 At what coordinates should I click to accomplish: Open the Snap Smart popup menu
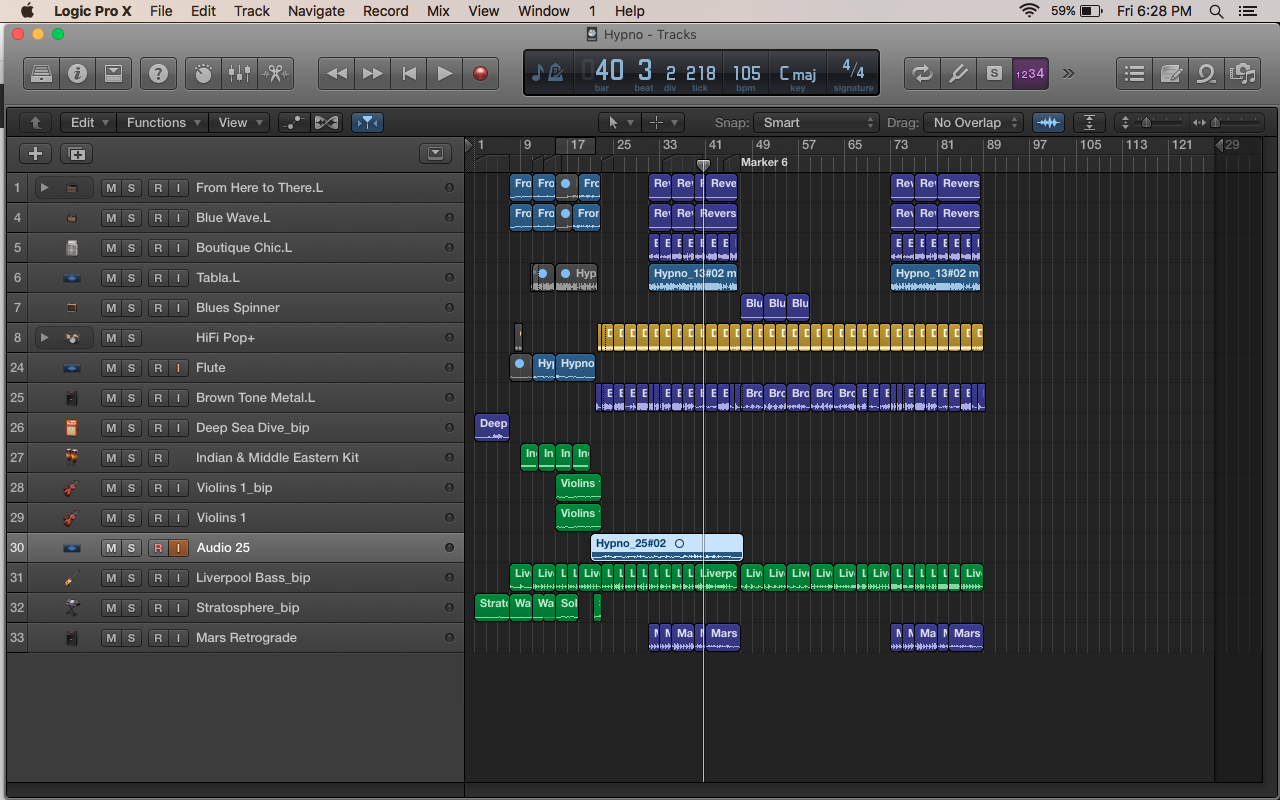click(x=815, y=123)
